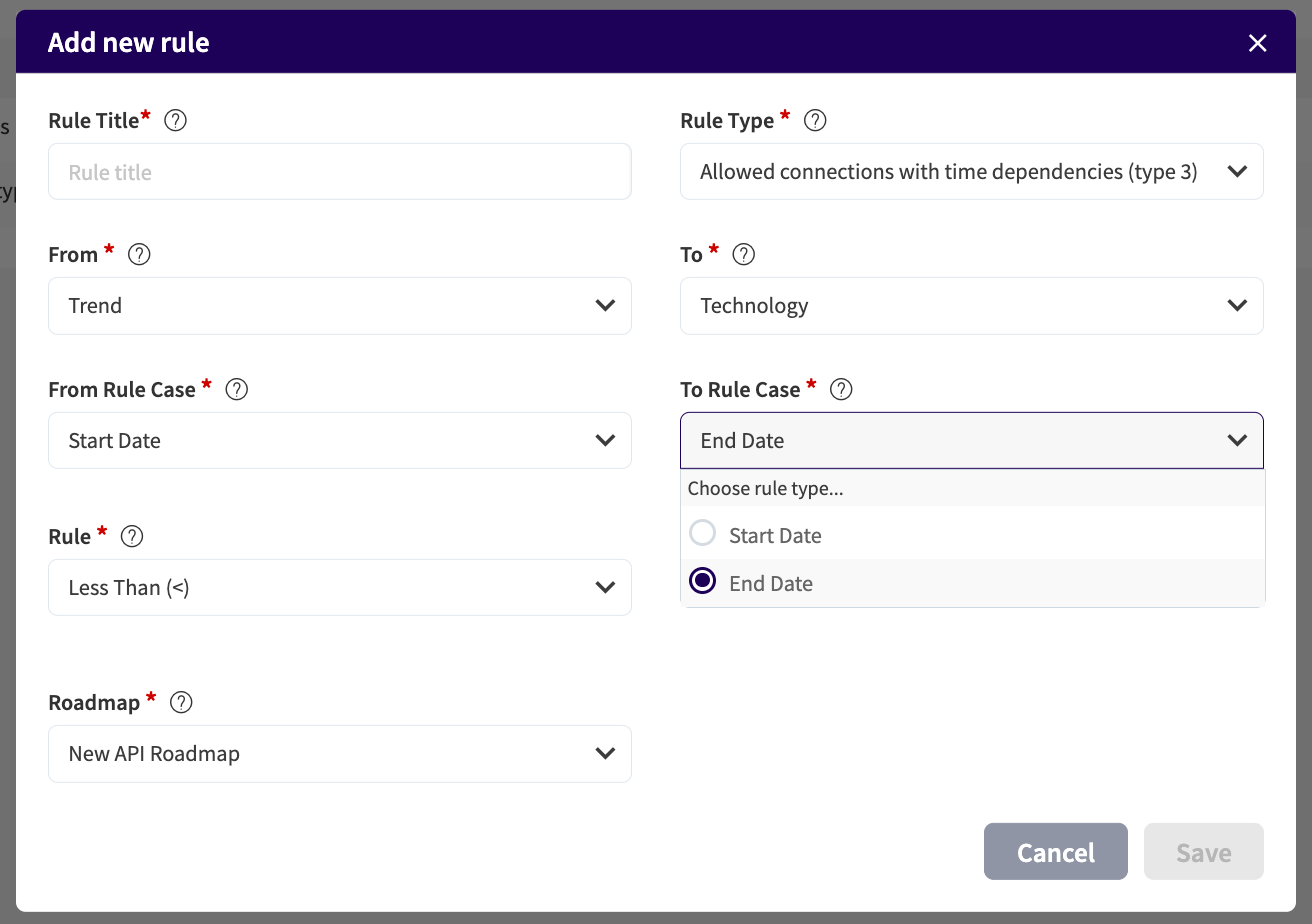Open the Rule Type dropdown

click(x=972, y=172)
